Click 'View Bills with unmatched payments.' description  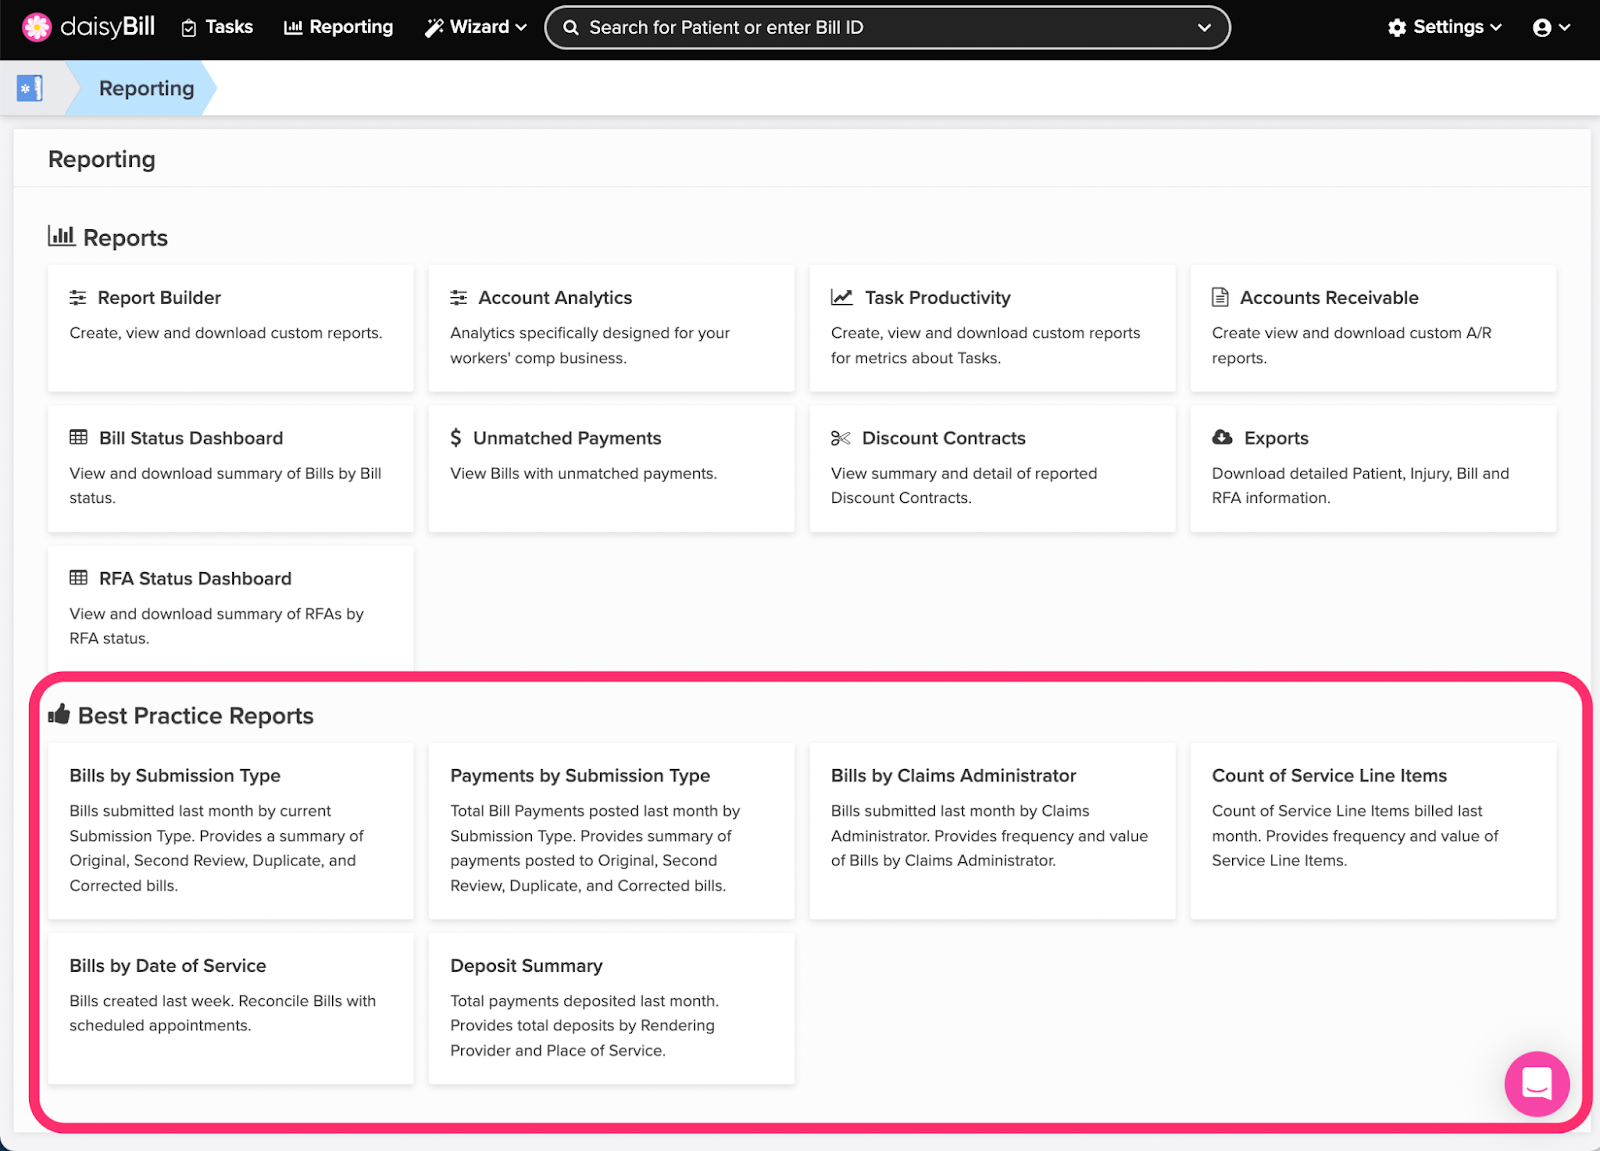point(584,474)
